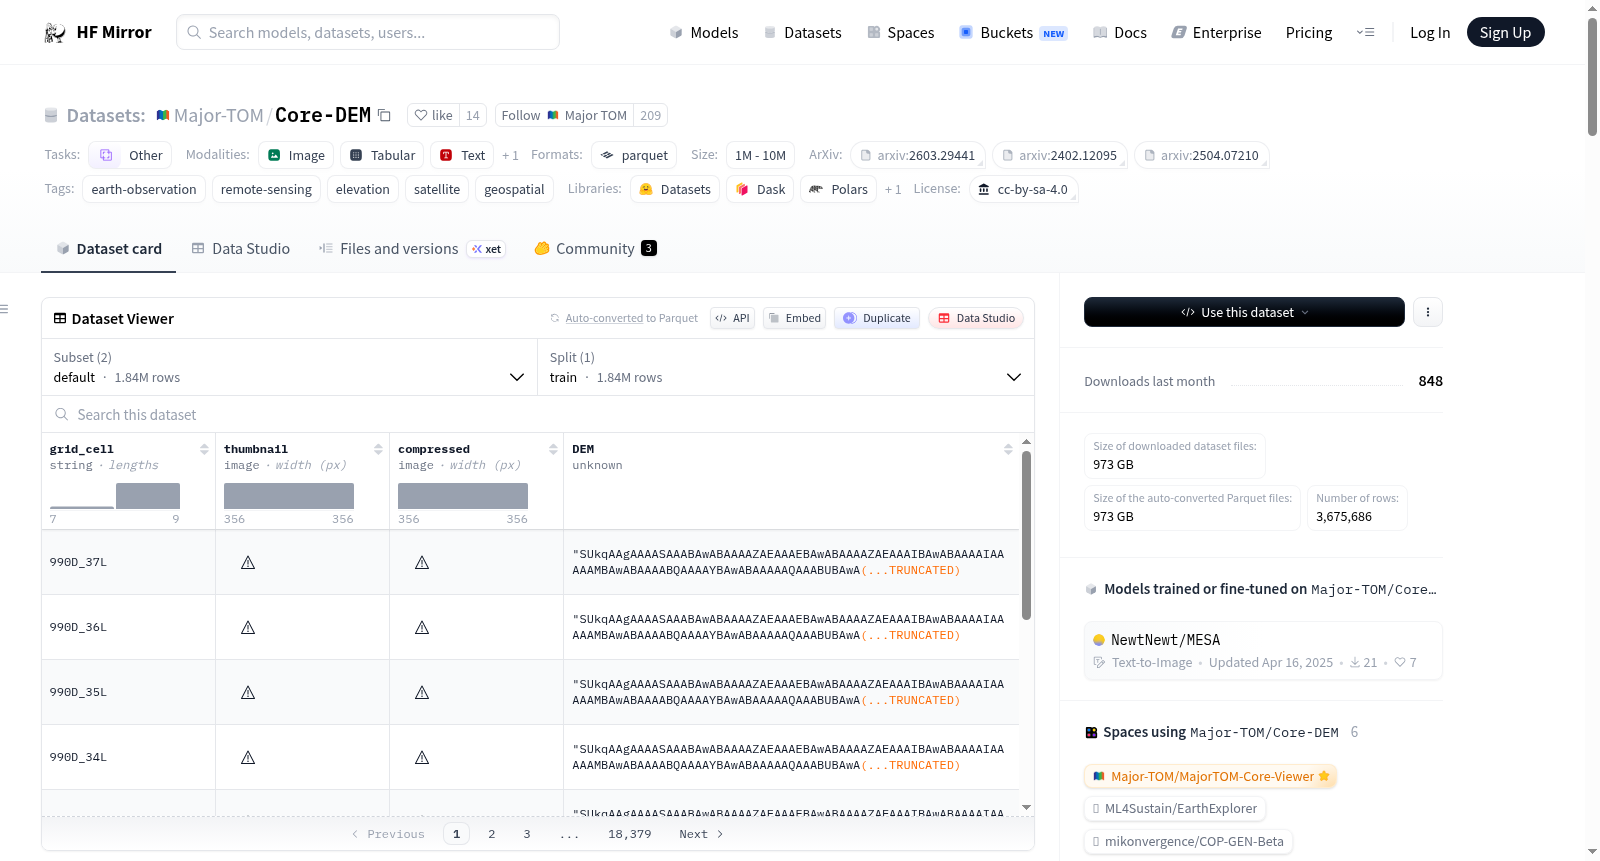Click warning icon in 990D_37L thumbnail cell
Image resolution: width=1600 pixels, height=861 pixels.
248,562
